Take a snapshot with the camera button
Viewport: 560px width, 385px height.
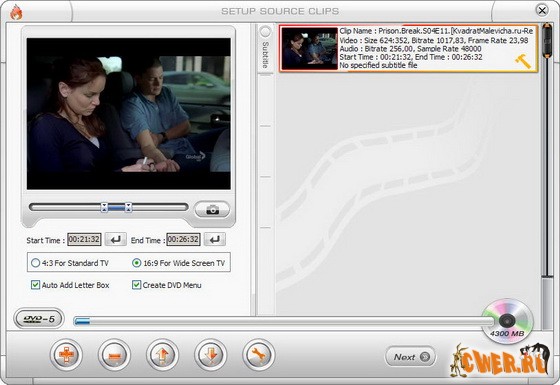click(x=212, y=210)
